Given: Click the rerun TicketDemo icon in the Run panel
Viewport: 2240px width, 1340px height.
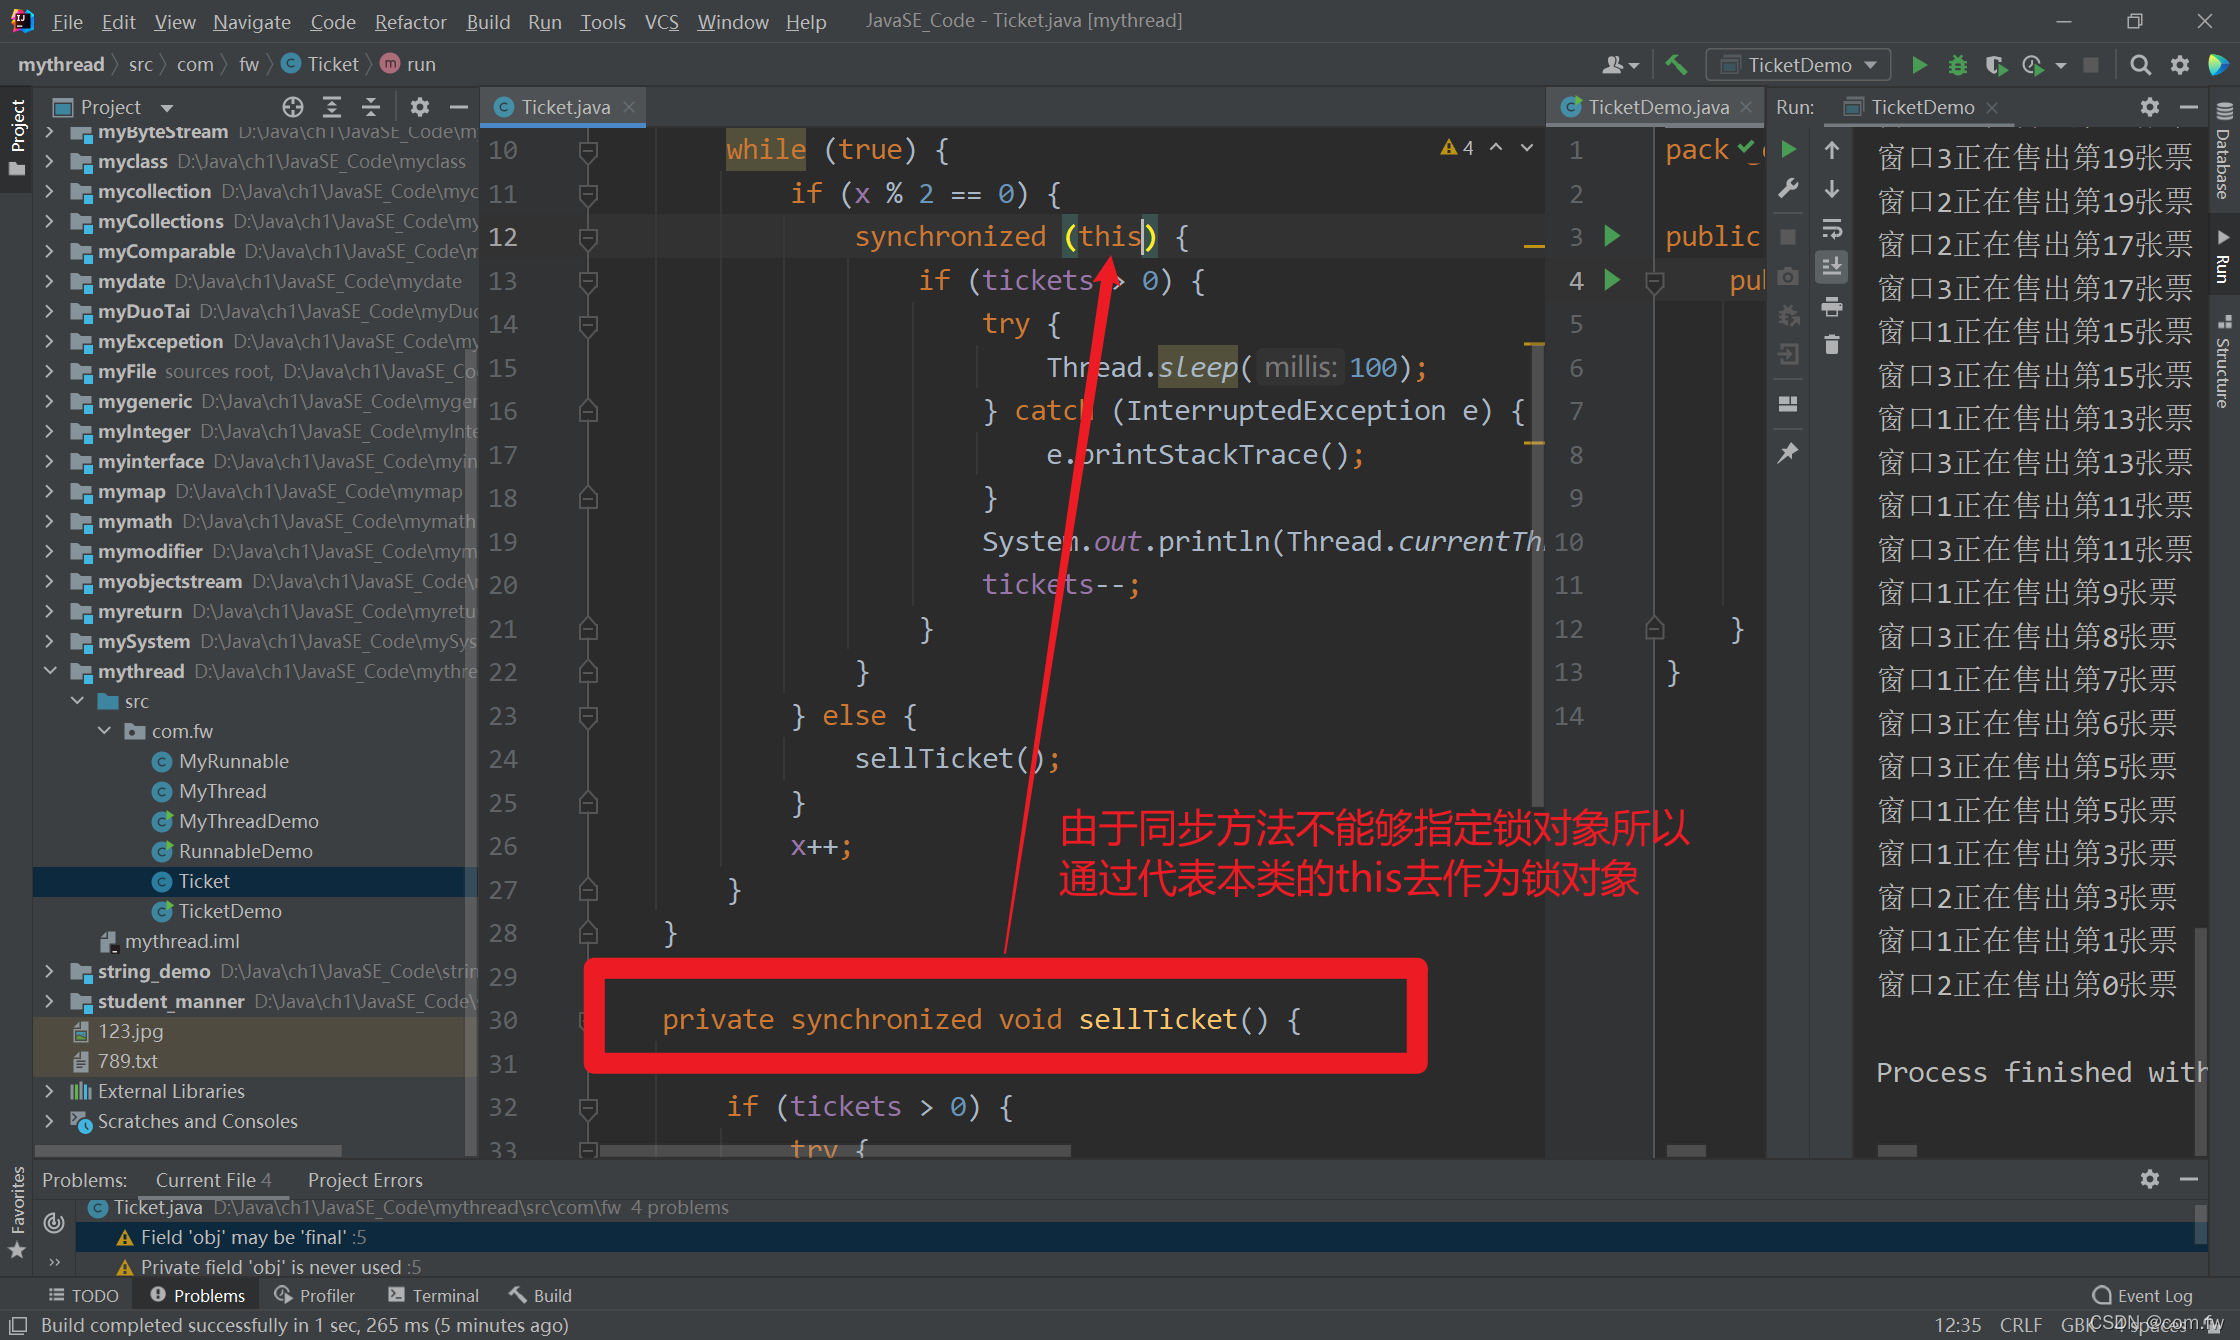Looking at the screenshot, I should coord(1789,150).
